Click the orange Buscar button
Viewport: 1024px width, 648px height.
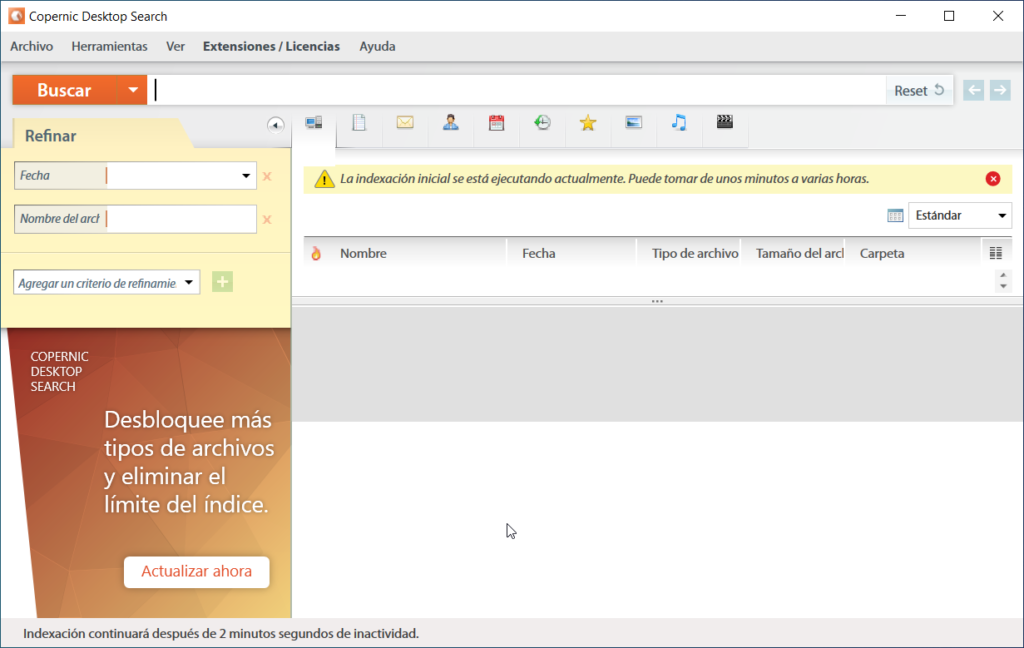point(65,90)
